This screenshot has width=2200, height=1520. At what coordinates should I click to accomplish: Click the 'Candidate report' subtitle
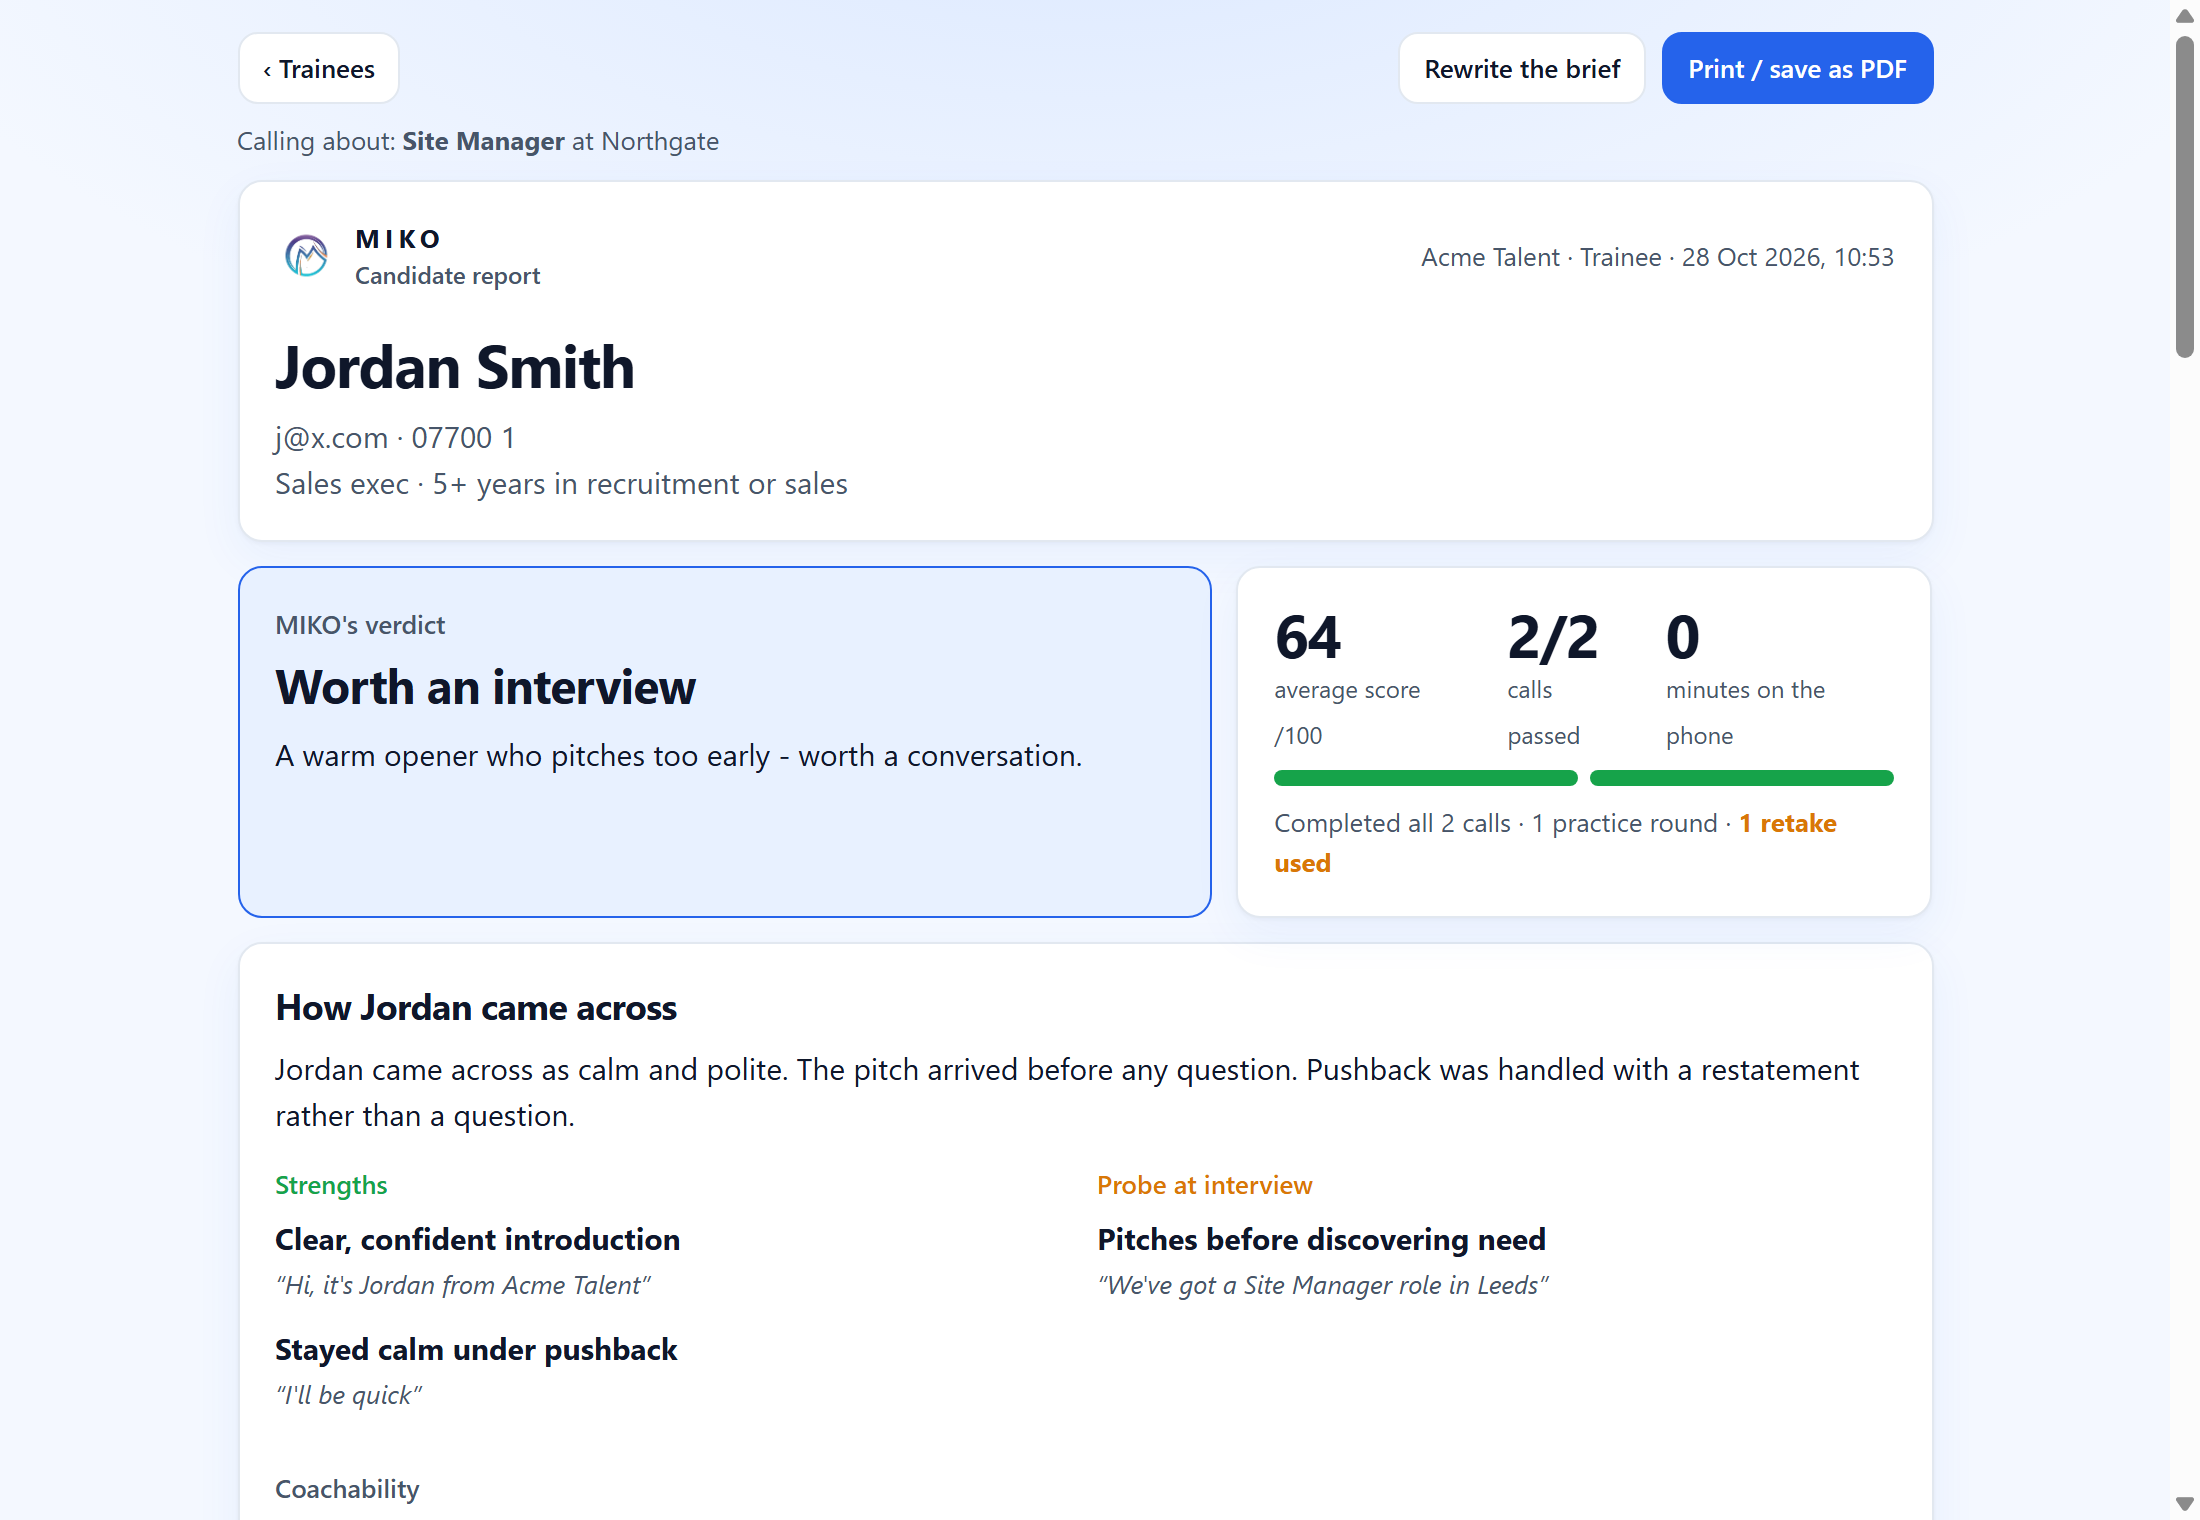pos(447,276)
